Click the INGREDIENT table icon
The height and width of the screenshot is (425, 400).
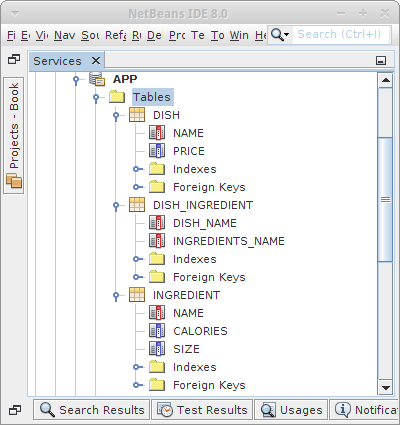137,295
